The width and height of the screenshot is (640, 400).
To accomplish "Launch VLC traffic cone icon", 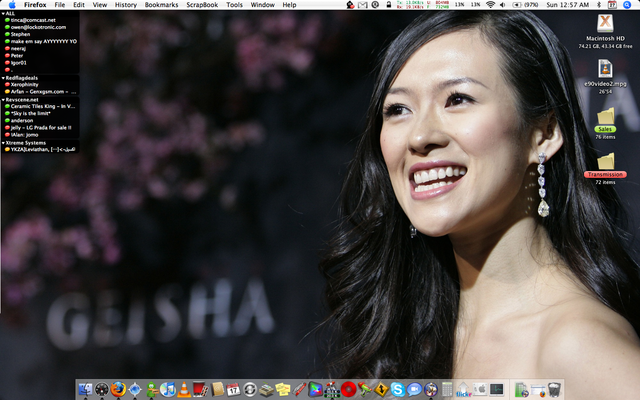I will (x=184, y=389).
